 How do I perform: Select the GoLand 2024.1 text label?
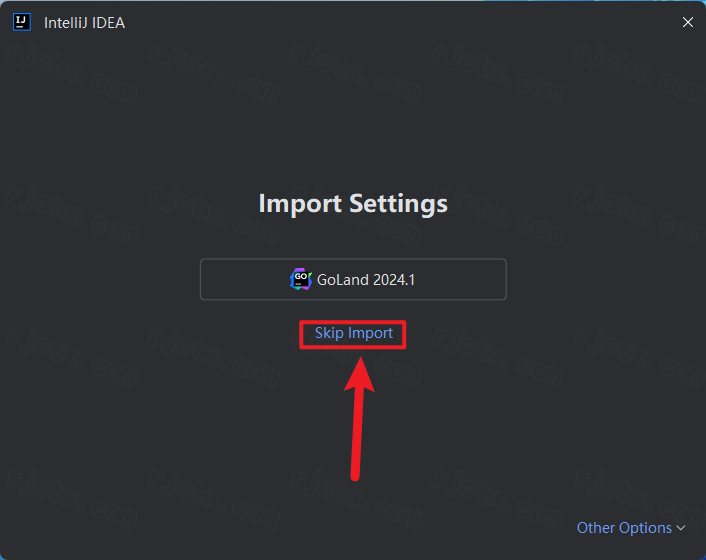click(x=365, y=279)
